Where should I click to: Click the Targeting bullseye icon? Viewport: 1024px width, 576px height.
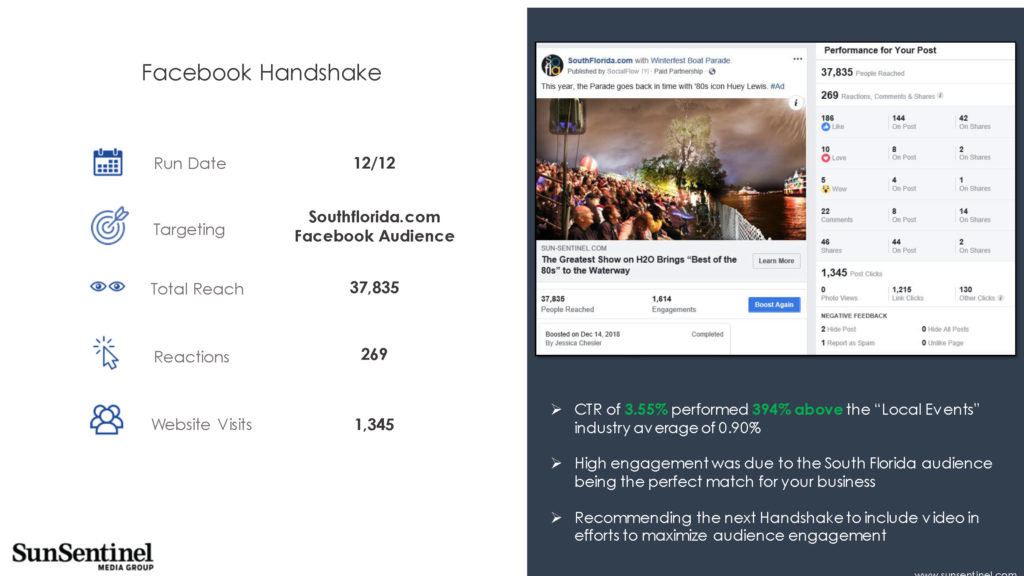point(109,226)
